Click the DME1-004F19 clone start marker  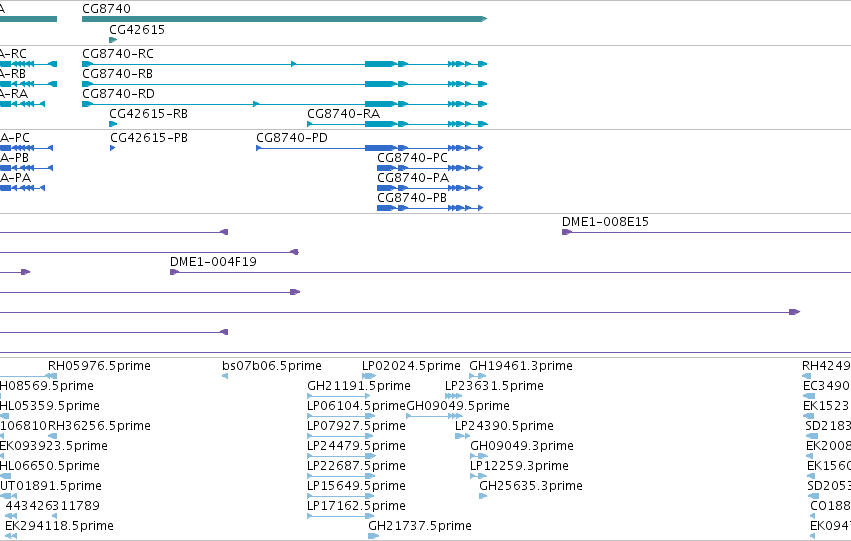click(174, 272)
